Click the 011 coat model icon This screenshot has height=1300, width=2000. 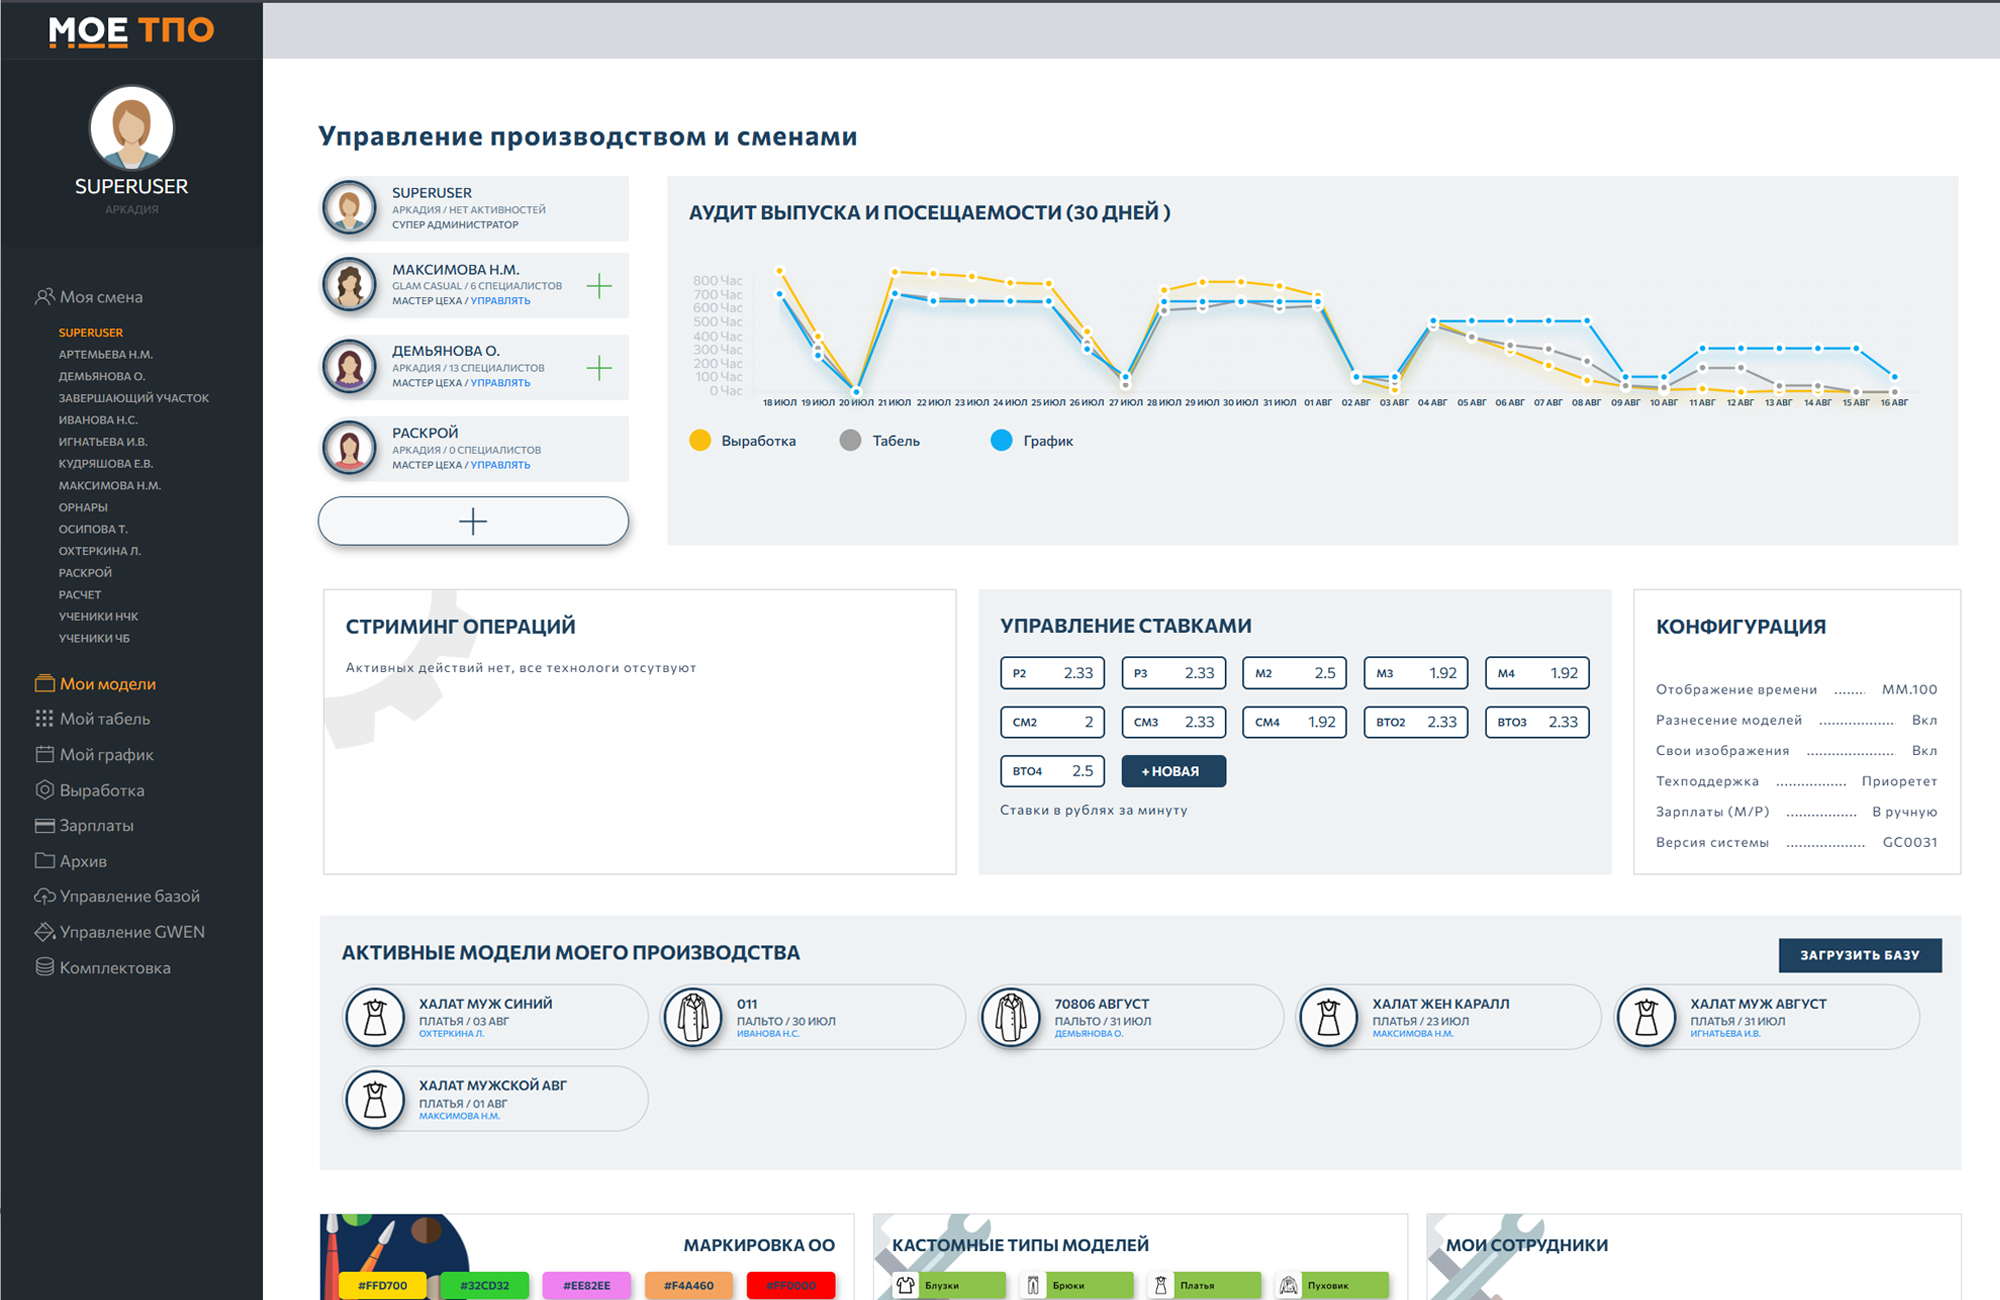click(x=693, y=1017)
